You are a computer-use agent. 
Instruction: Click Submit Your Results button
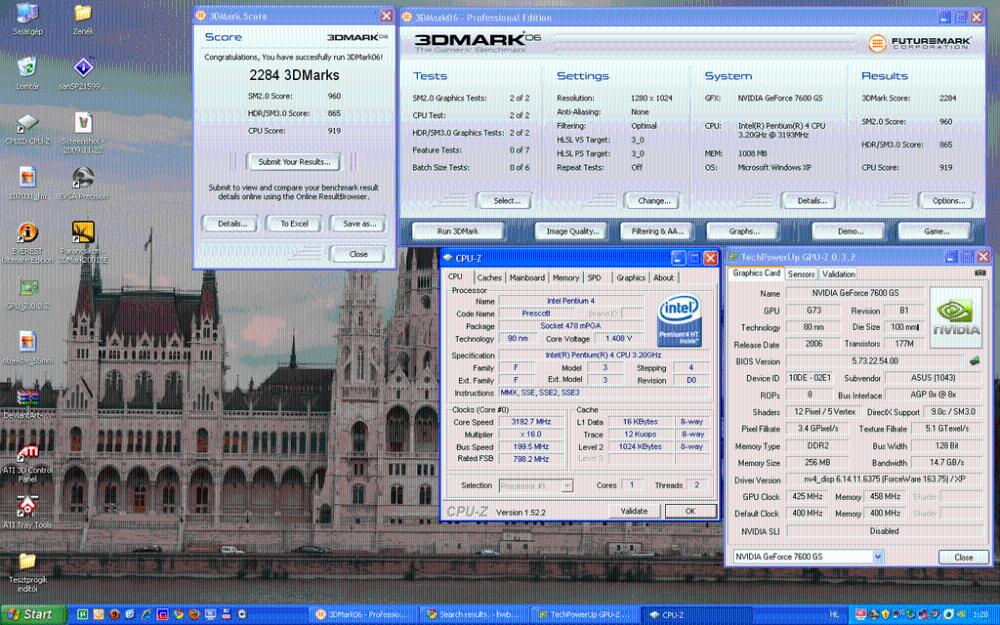click(294, 162)
